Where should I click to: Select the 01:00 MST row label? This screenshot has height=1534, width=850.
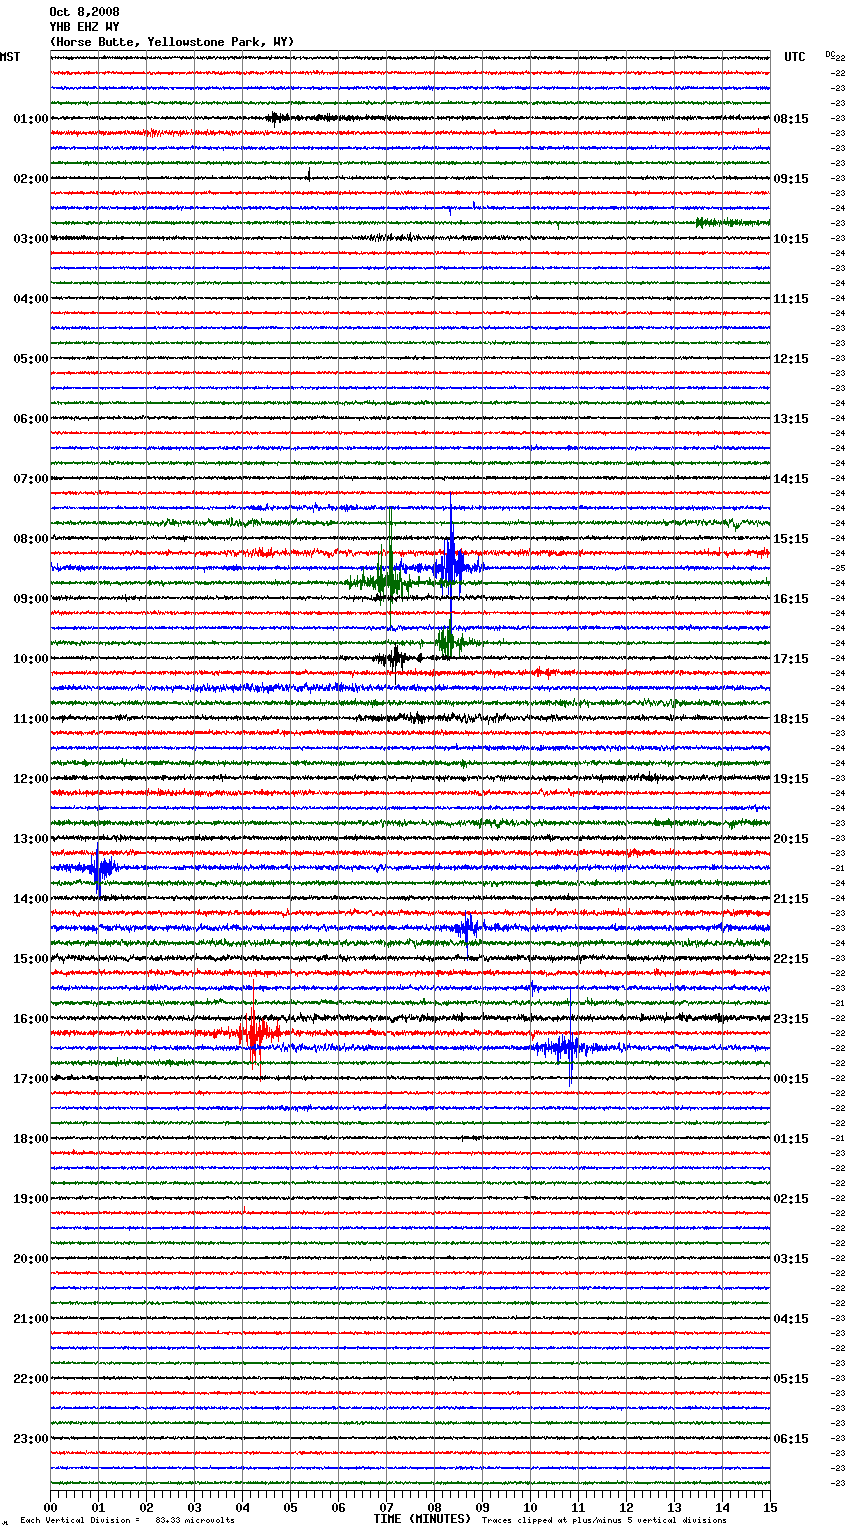coord(31,119)
